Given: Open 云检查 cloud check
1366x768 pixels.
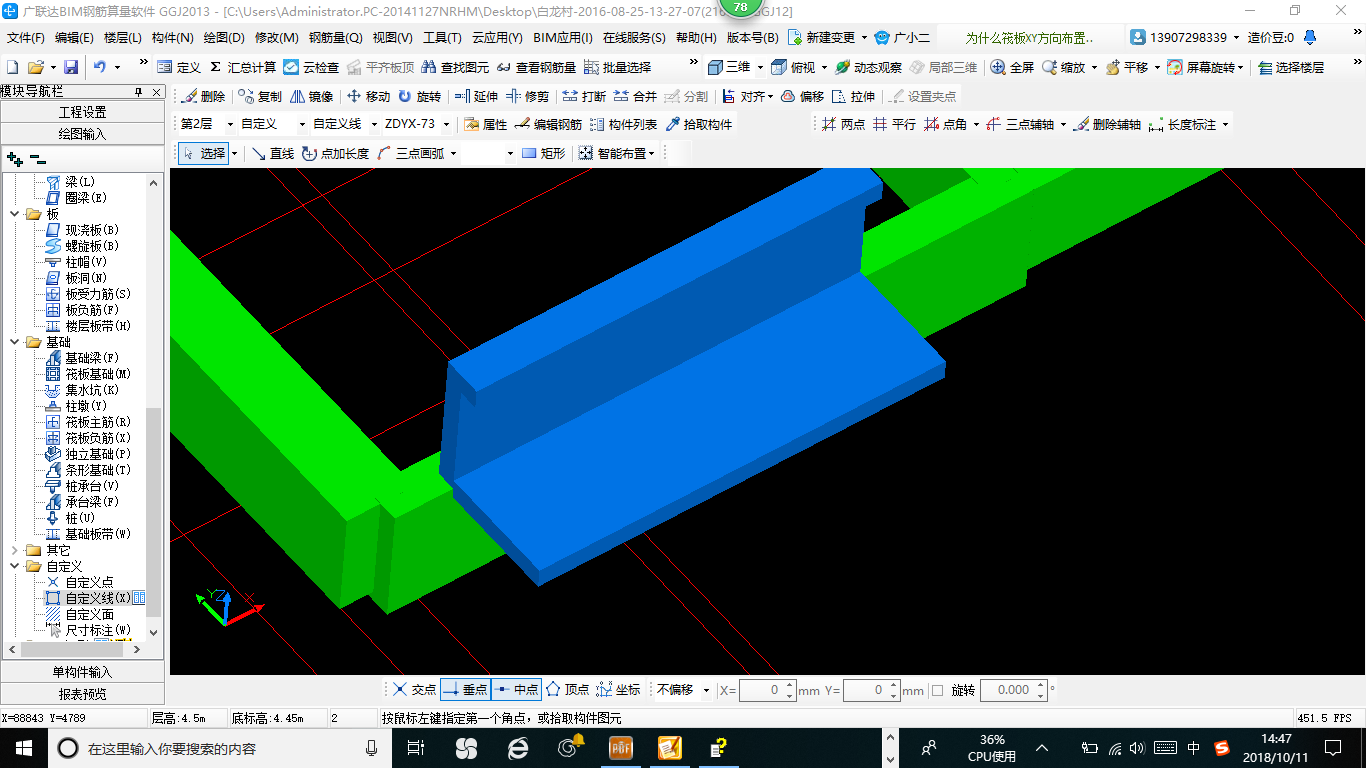Looking at the screenshot, I should click(311, 67).
